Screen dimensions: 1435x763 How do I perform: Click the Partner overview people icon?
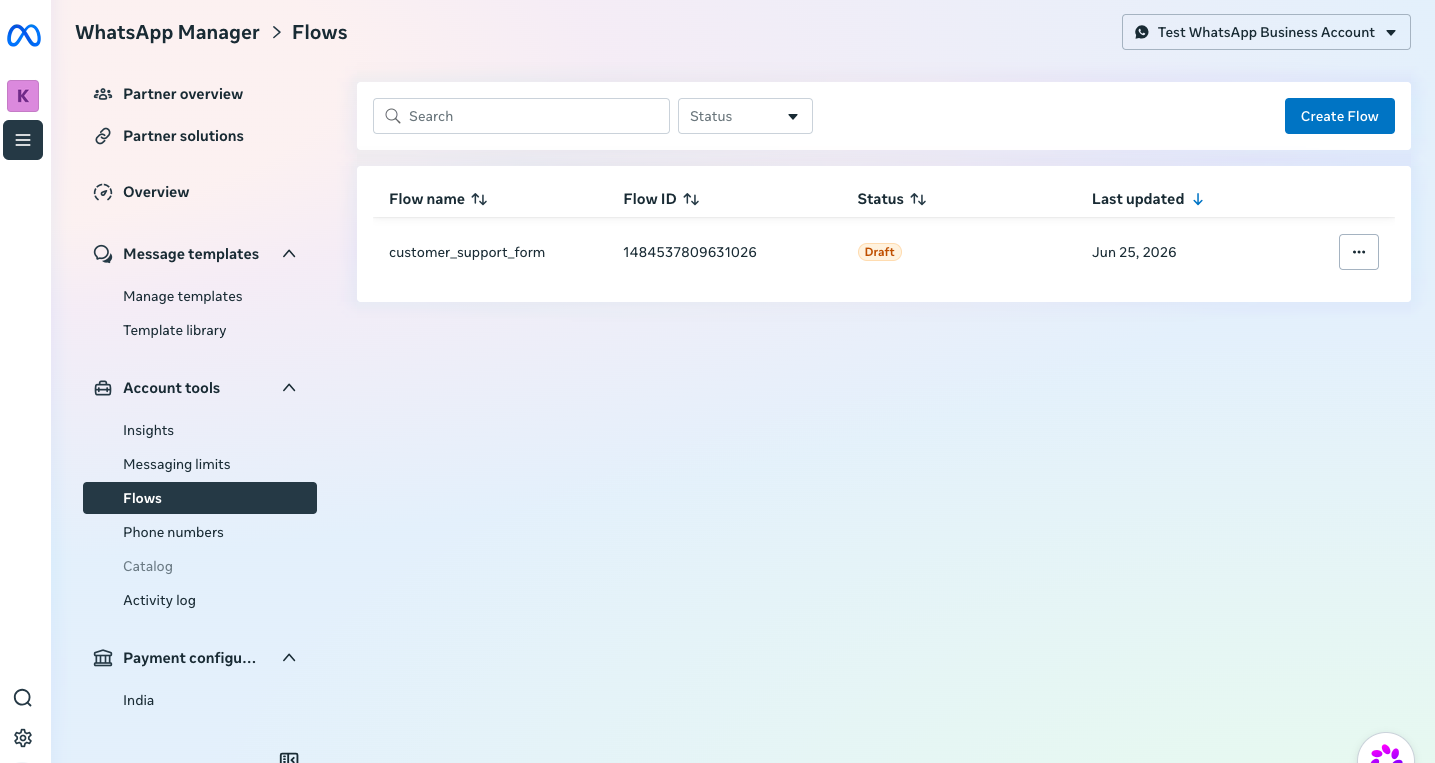(102, 94)
